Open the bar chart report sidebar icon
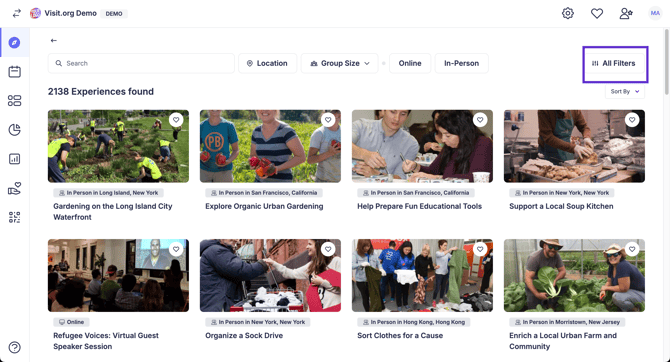 [15, 159]
